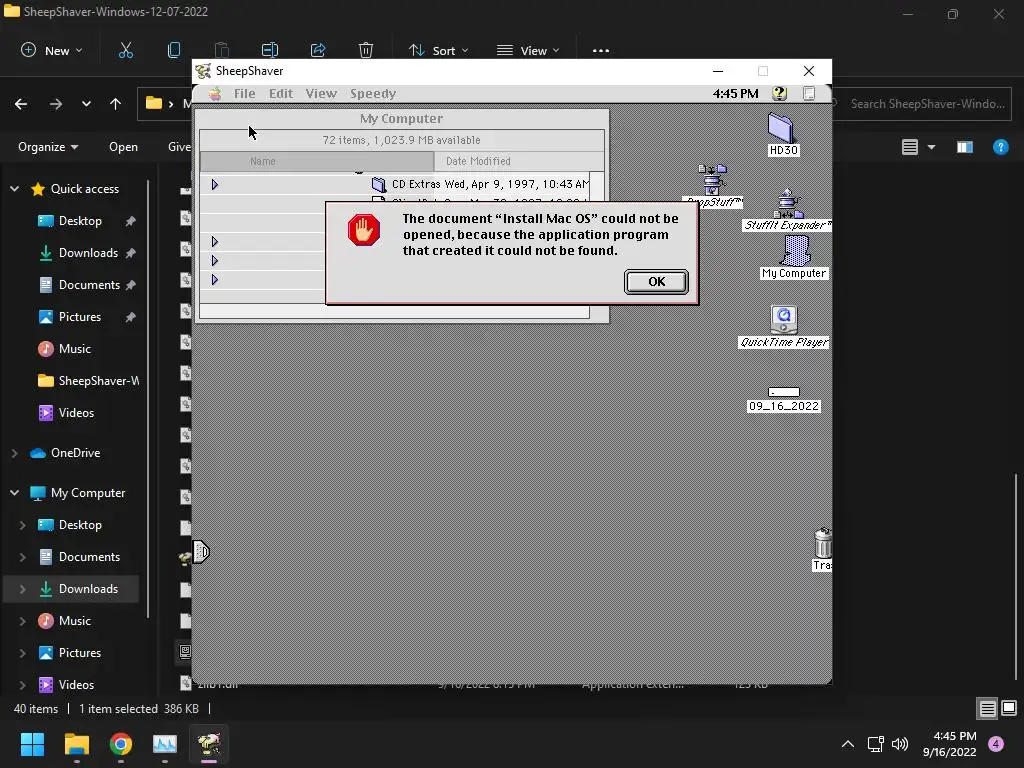The width and height of the screenshot is (1024, 768).
Task: Click the Cut icon in Explorer
Action: [125, 50]
